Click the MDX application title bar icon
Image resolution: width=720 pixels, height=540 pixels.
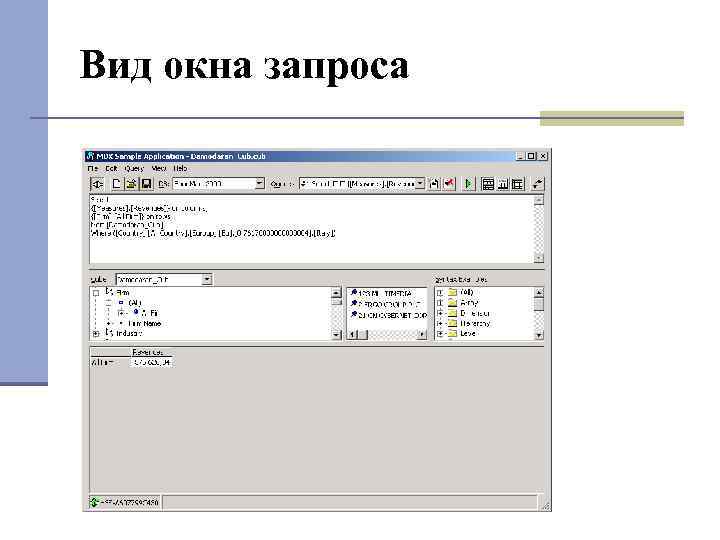90,156
